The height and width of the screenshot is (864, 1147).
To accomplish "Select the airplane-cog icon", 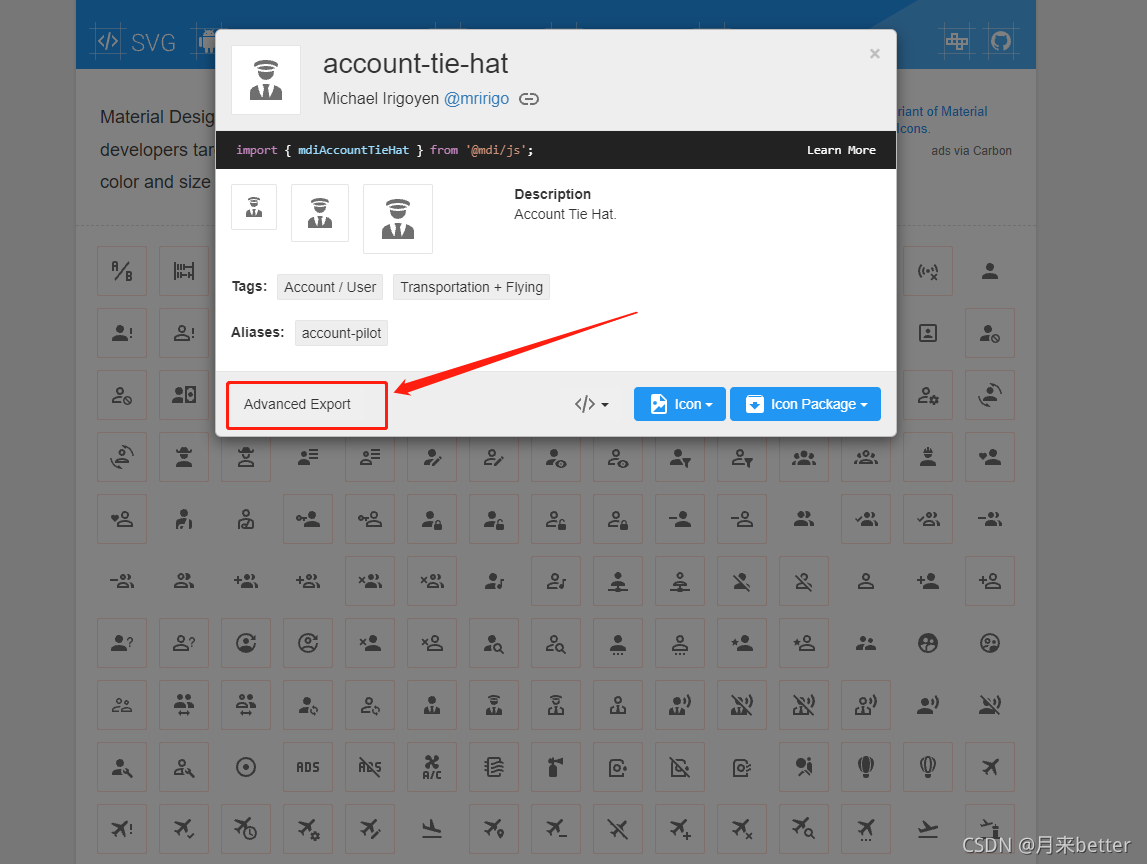I will pos(308,829).
